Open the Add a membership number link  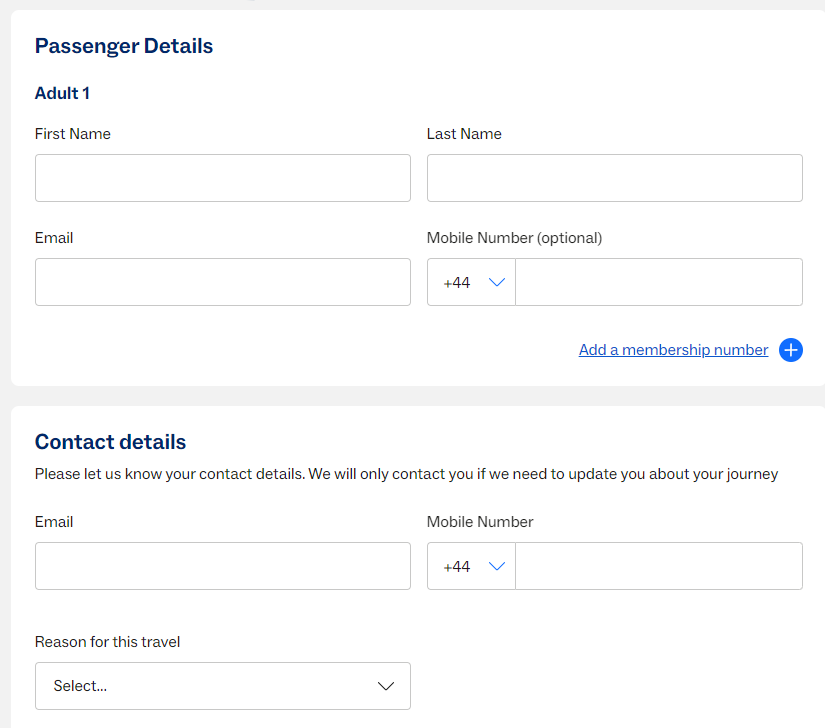pyautogui.click(x=673, y=350)
